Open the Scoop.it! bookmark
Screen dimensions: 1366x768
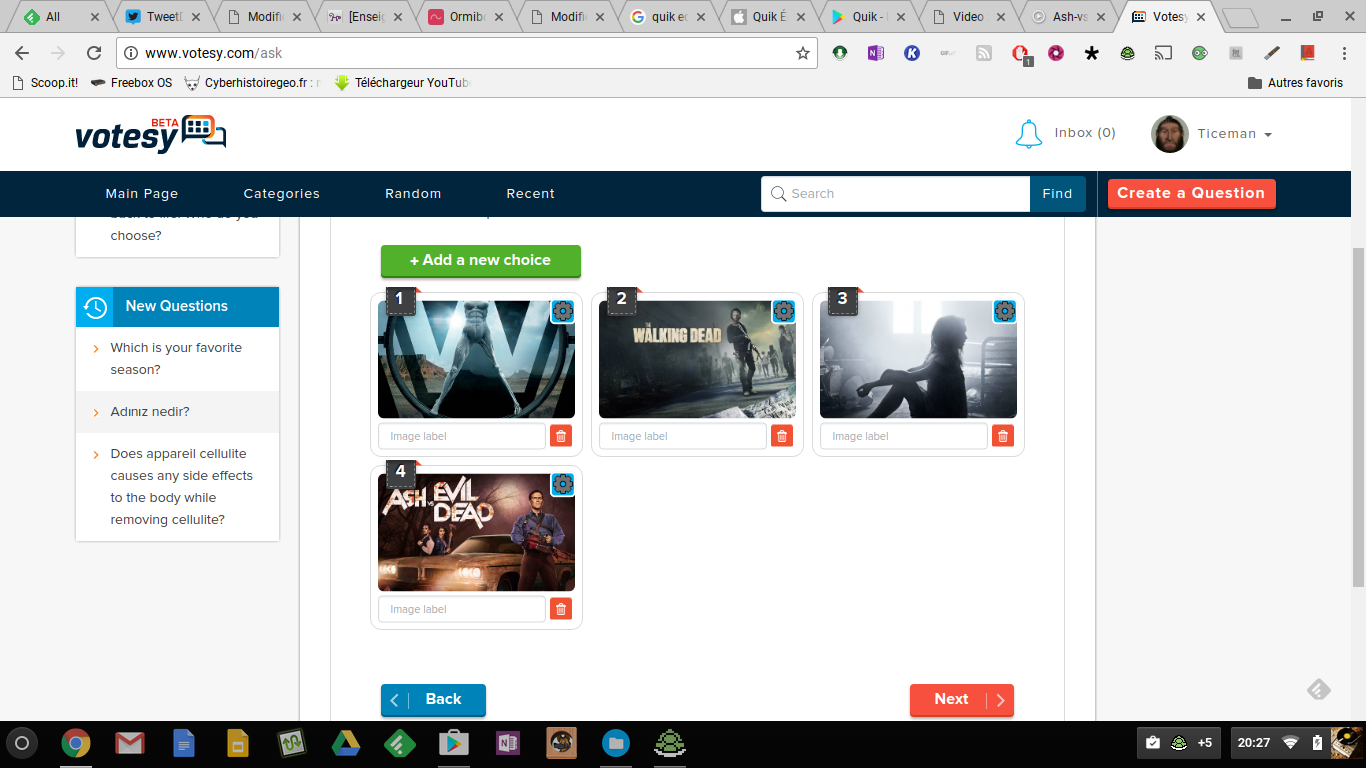point(45,83)
